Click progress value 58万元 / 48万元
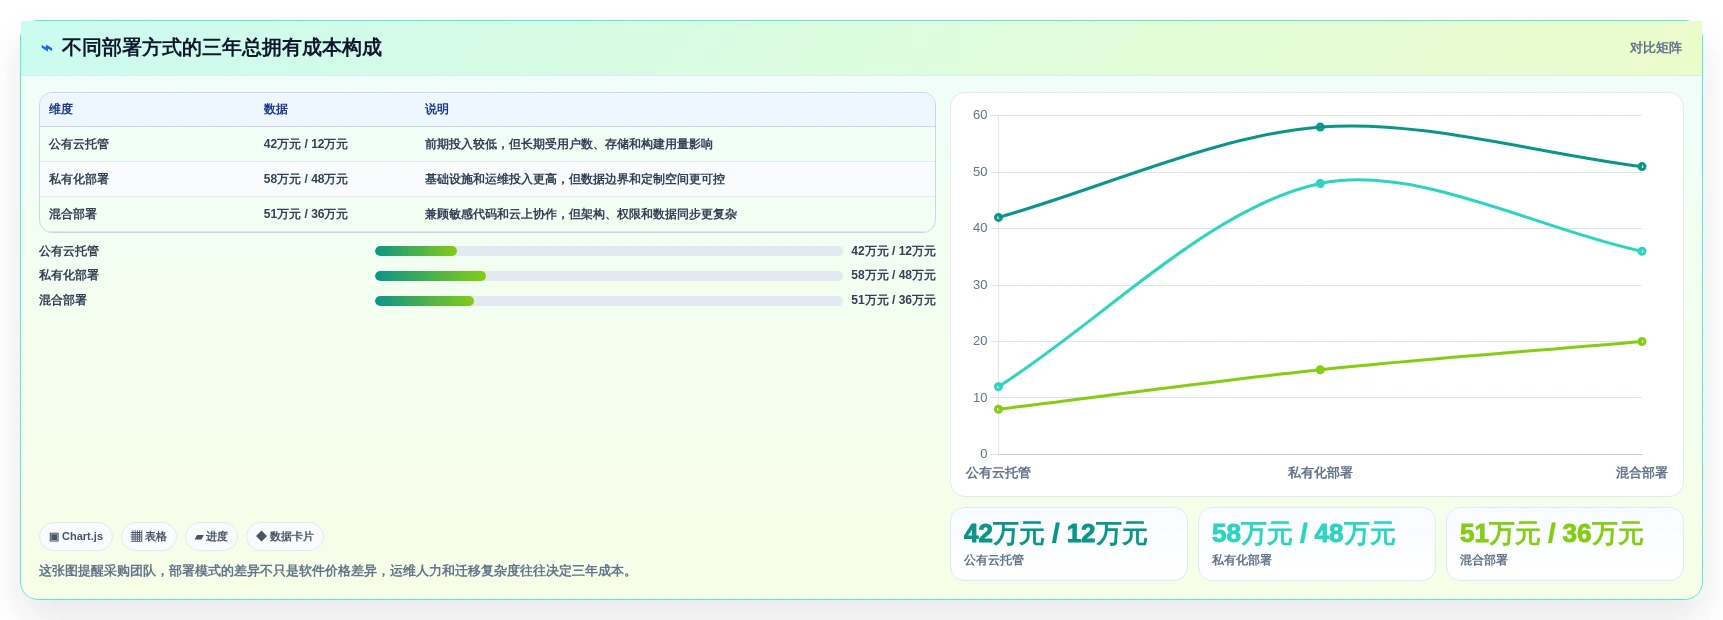This screenshot has height=620, width=1723. tap(893, 276)
